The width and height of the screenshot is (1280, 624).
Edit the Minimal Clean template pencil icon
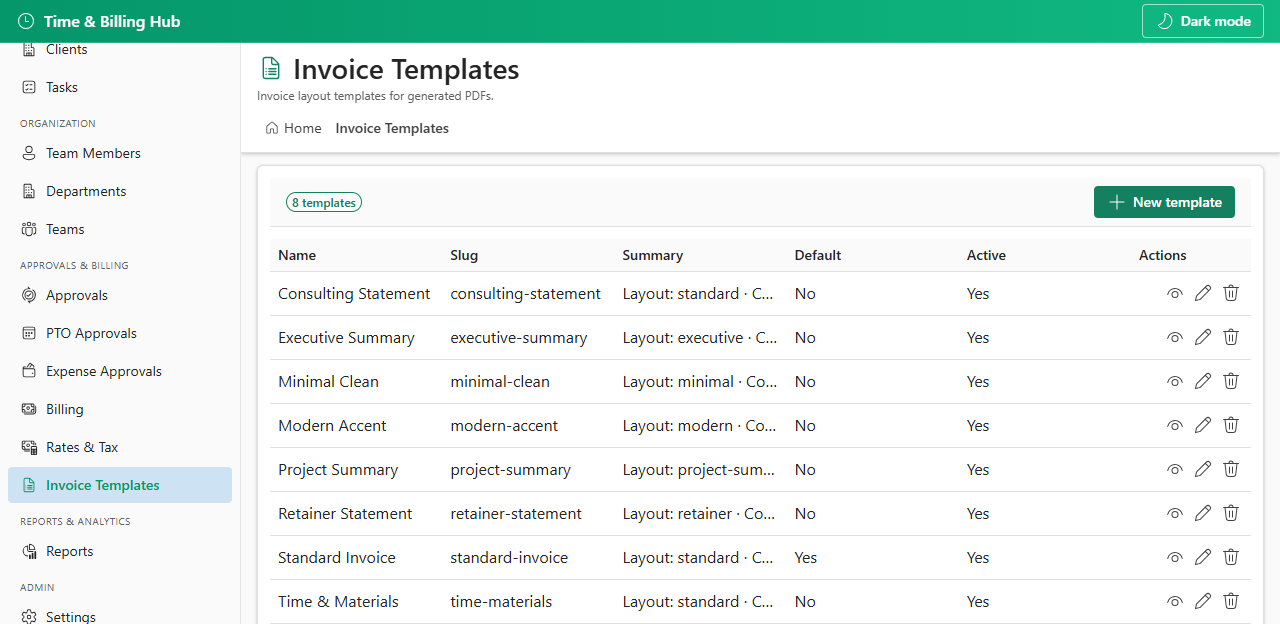click(x=1203, y=382)
